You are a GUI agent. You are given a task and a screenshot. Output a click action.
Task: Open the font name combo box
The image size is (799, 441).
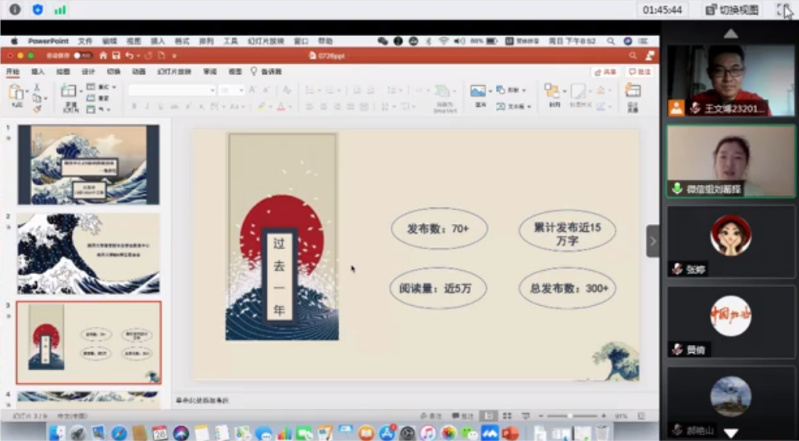click(172, 90)
